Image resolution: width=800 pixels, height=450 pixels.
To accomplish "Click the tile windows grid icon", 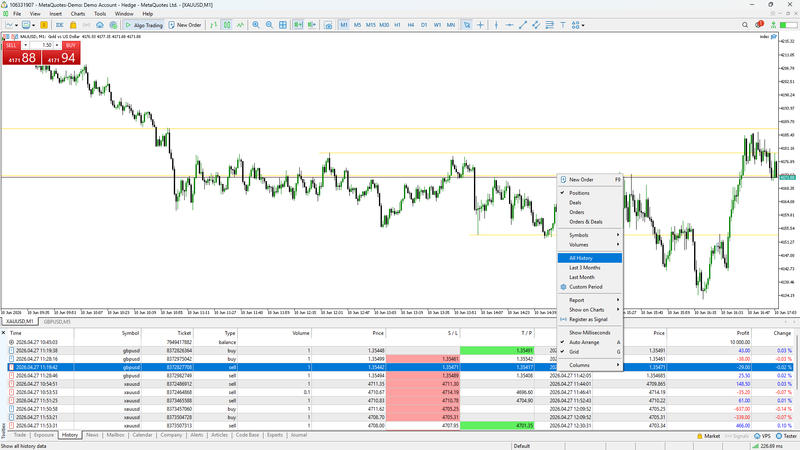I will click(283, 24).
